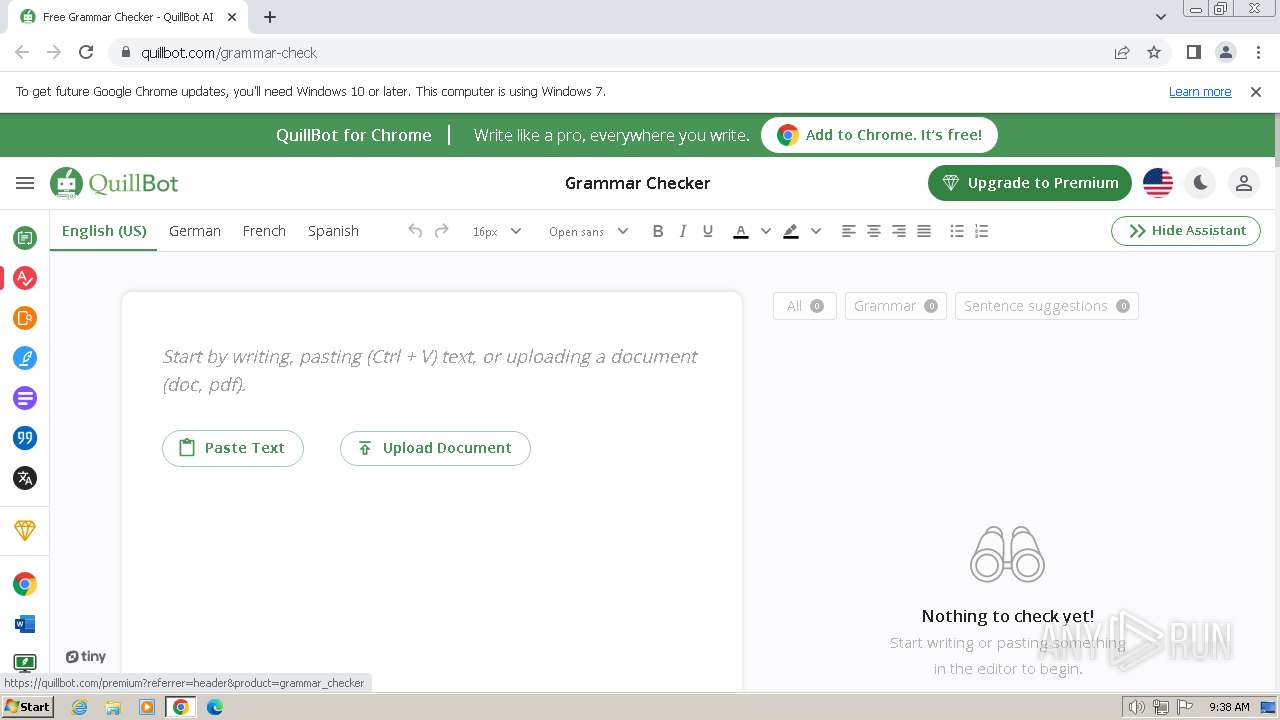Open the Open sans font family dropdown
Image resolution: width=1280 pixels, height=720 pixels.
(588, 231)
